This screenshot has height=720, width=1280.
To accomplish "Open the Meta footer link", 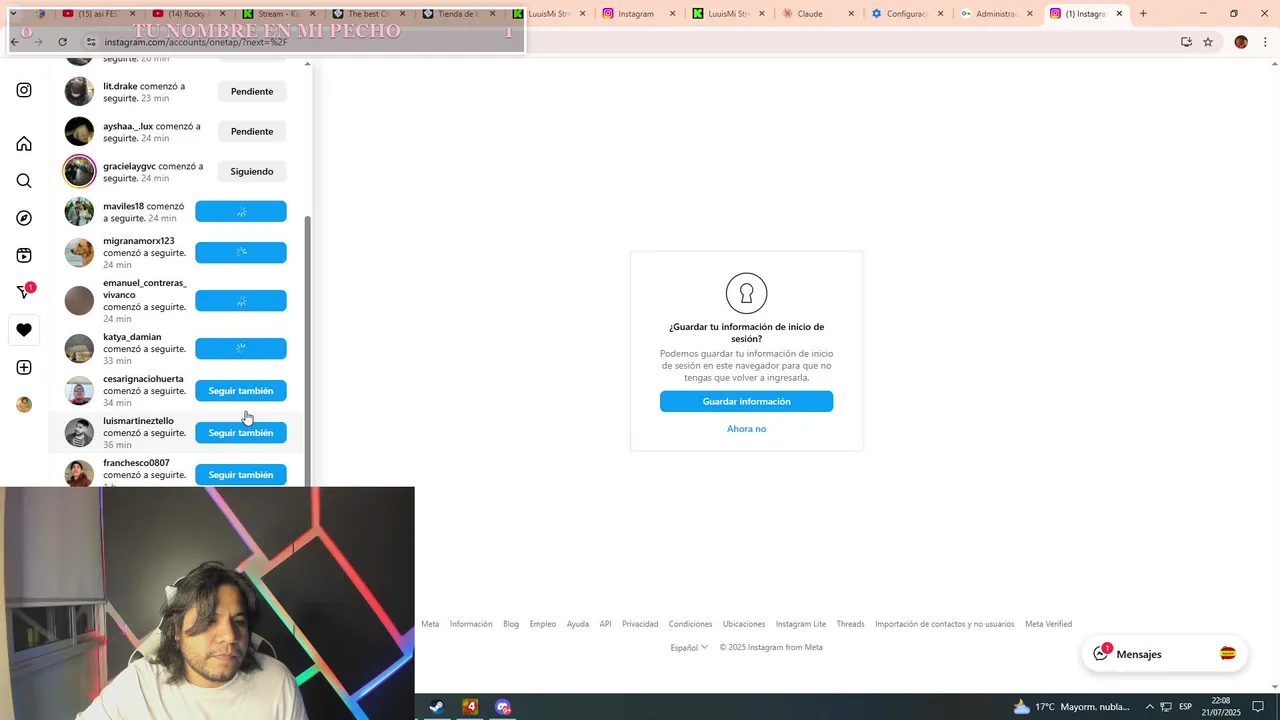I will coord(430,624).
